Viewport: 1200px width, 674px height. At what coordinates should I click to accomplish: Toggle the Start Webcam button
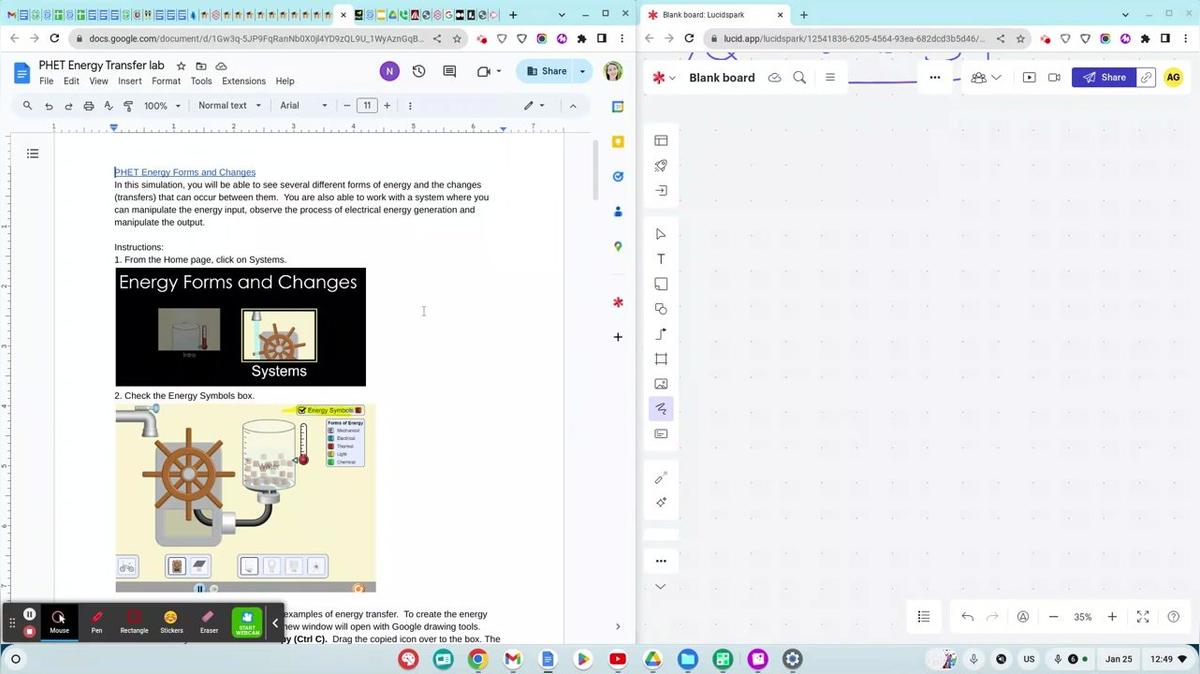click(x=247, y=622)
